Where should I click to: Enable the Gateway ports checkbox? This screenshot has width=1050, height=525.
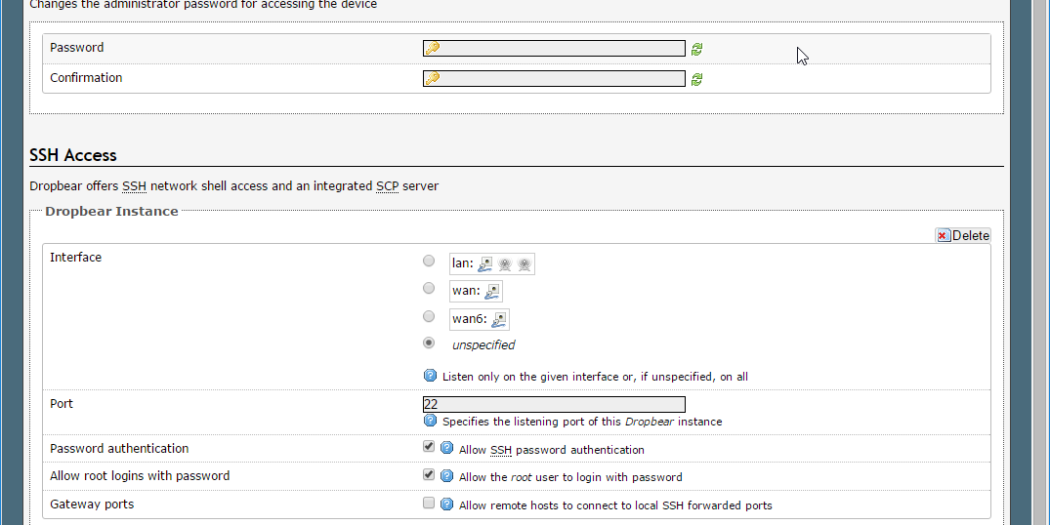(x=429, y=503)
